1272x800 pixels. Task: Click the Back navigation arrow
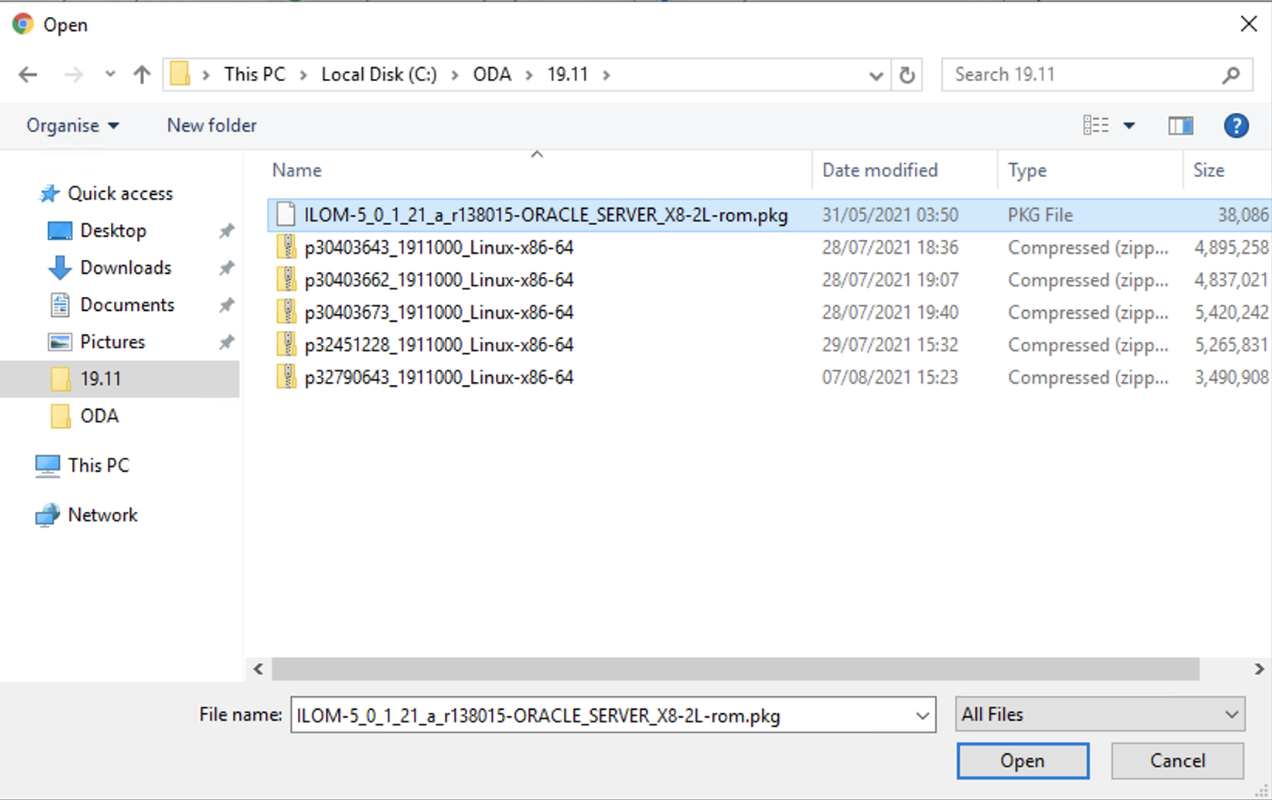point(28,75)
